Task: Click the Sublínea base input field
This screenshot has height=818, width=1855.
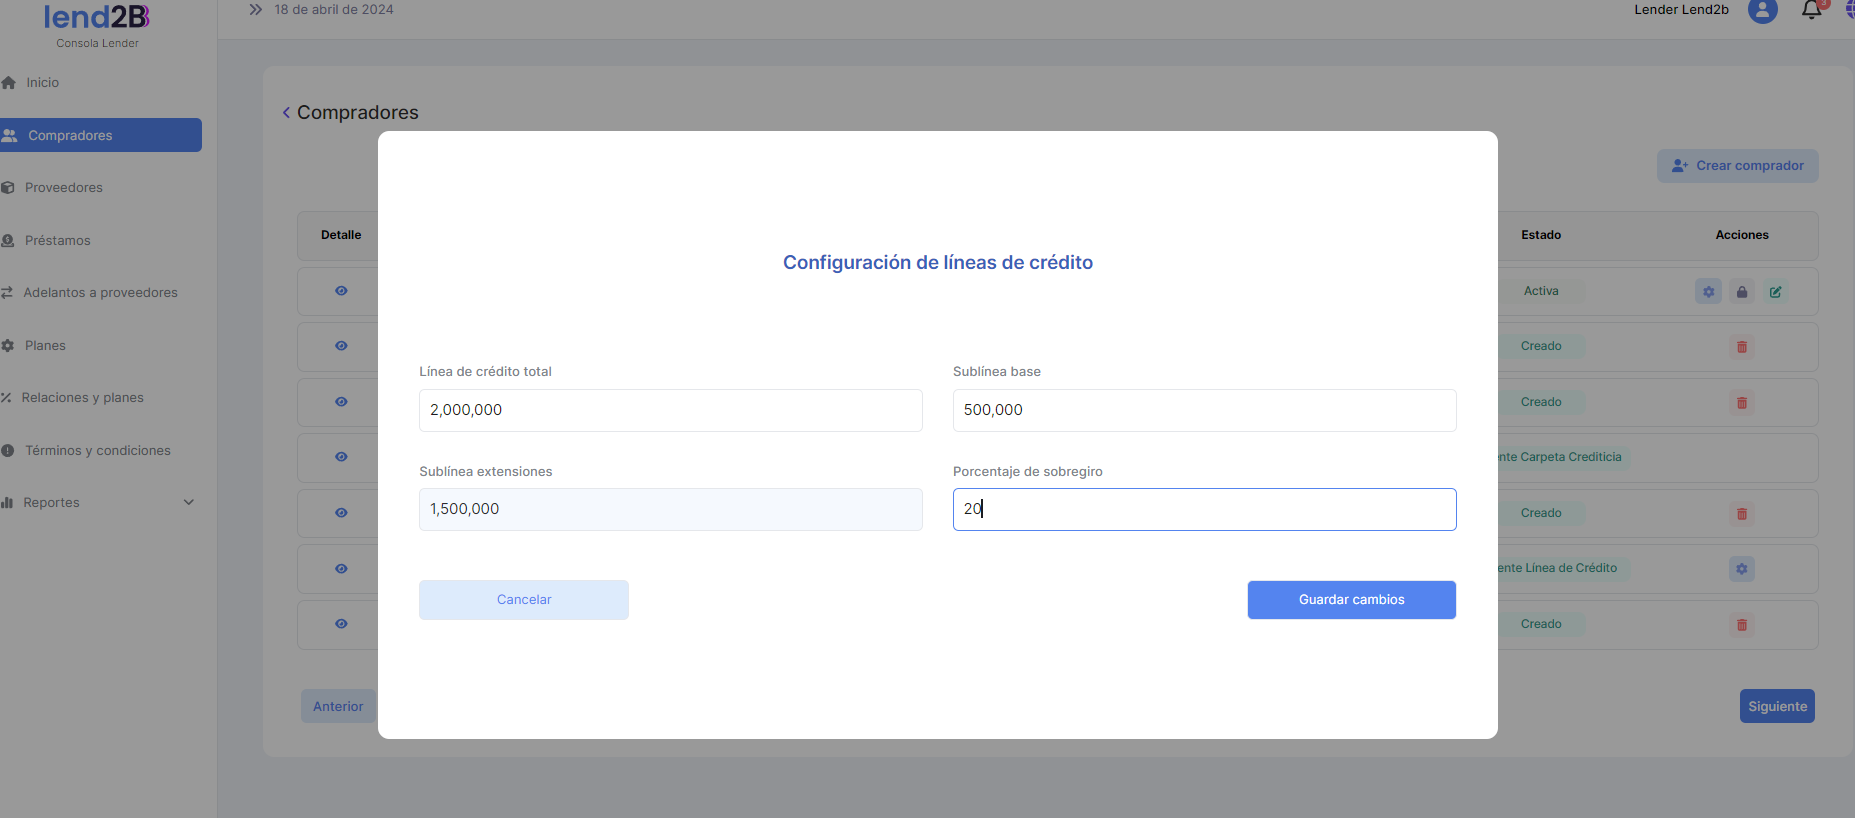Action: [x=1204, y=410]
